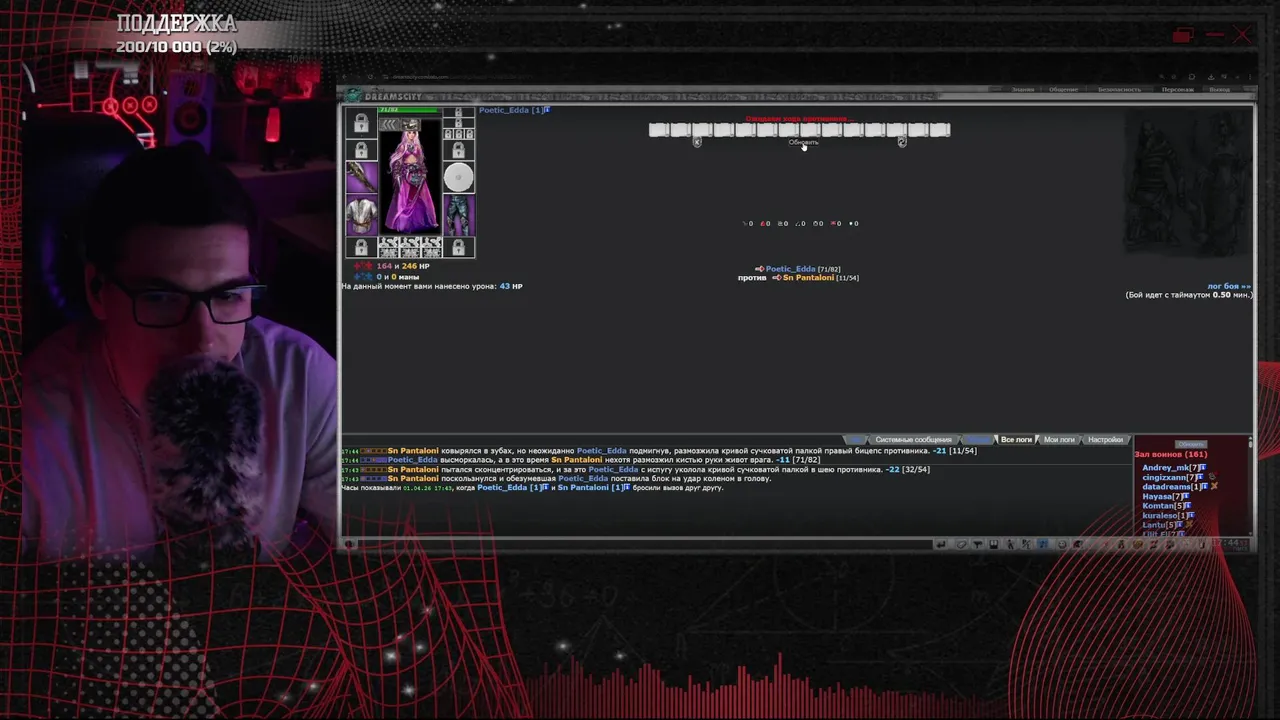
Task: Click info icon next to Andrey_mk
Action: coord(1203,468)
